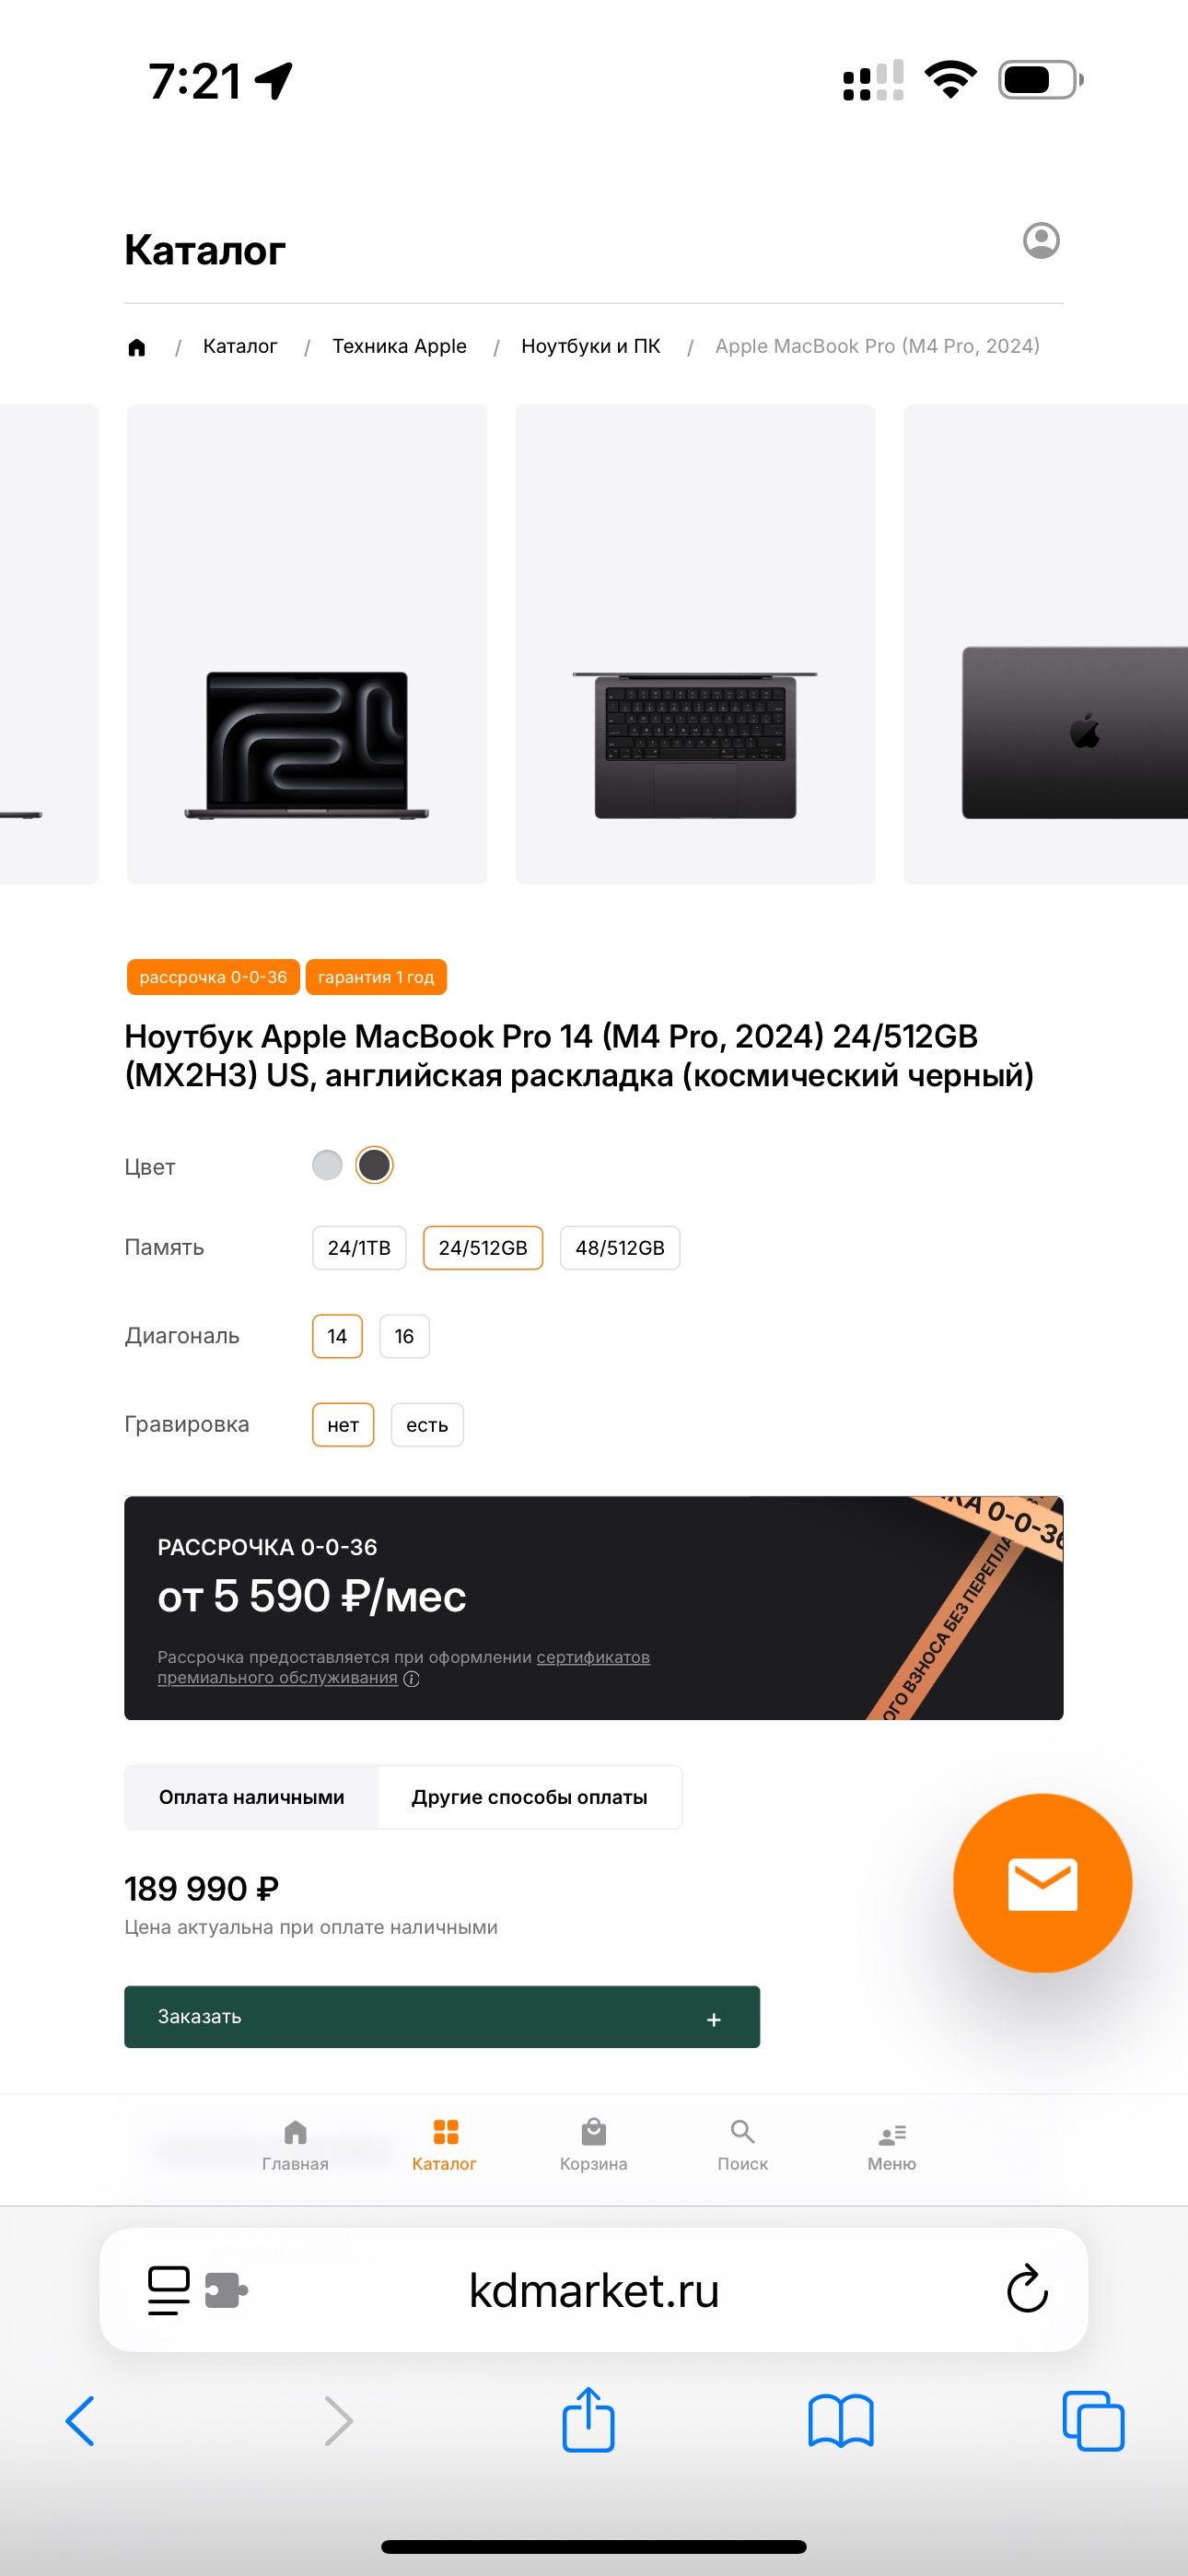The height and width of the screenshot is (2576, 1188).
Task: Go to home via breadcrumb house icon
Action: [137, 347]
